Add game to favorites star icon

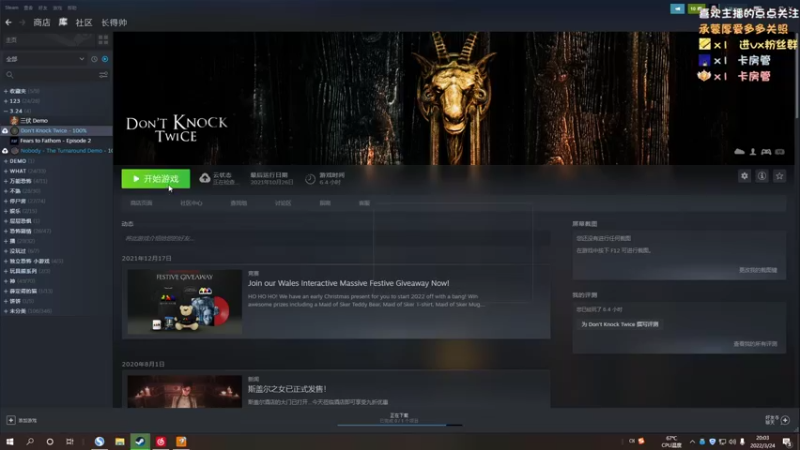pos(779,176)
